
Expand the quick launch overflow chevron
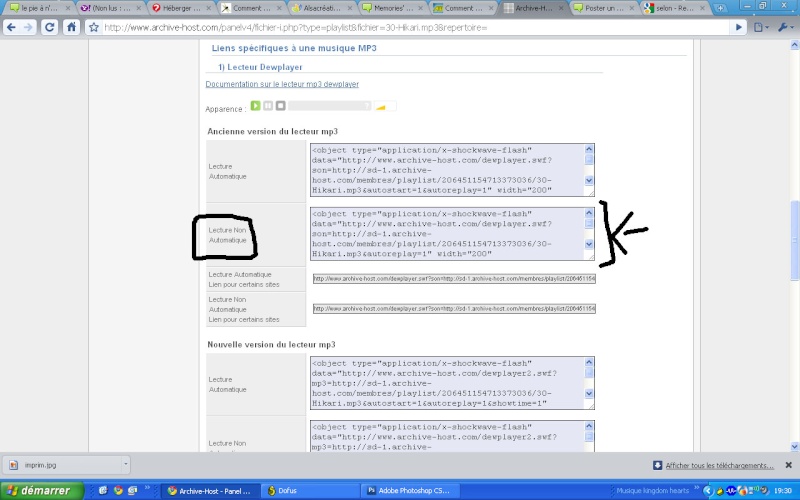click(x=147, y=488)
